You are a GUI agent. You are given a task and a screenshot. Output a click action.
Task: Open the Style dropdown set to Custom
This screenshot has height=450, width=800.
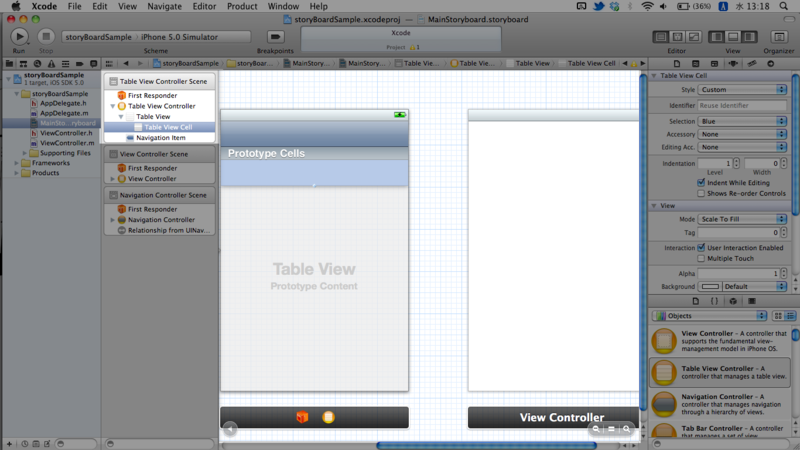coord(742,89)
